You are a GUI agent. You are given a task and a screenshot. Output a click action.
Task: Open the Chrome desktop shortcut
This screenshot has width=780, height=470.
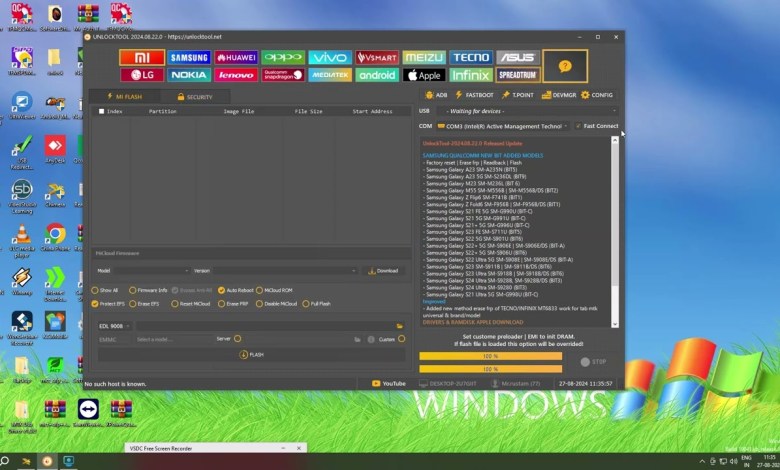(x=55, y=237)
